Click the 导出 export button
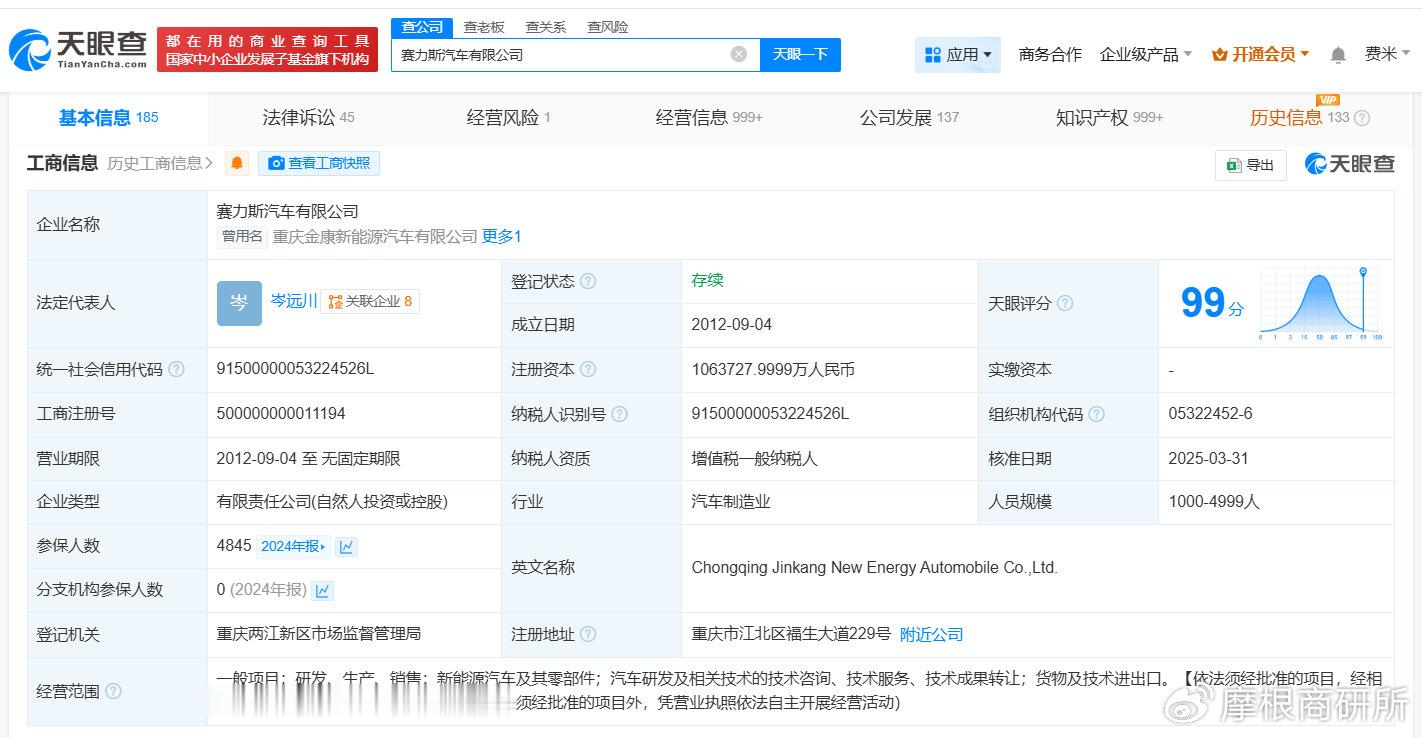Screen dimensions: 1422x738 (1250, 165)
